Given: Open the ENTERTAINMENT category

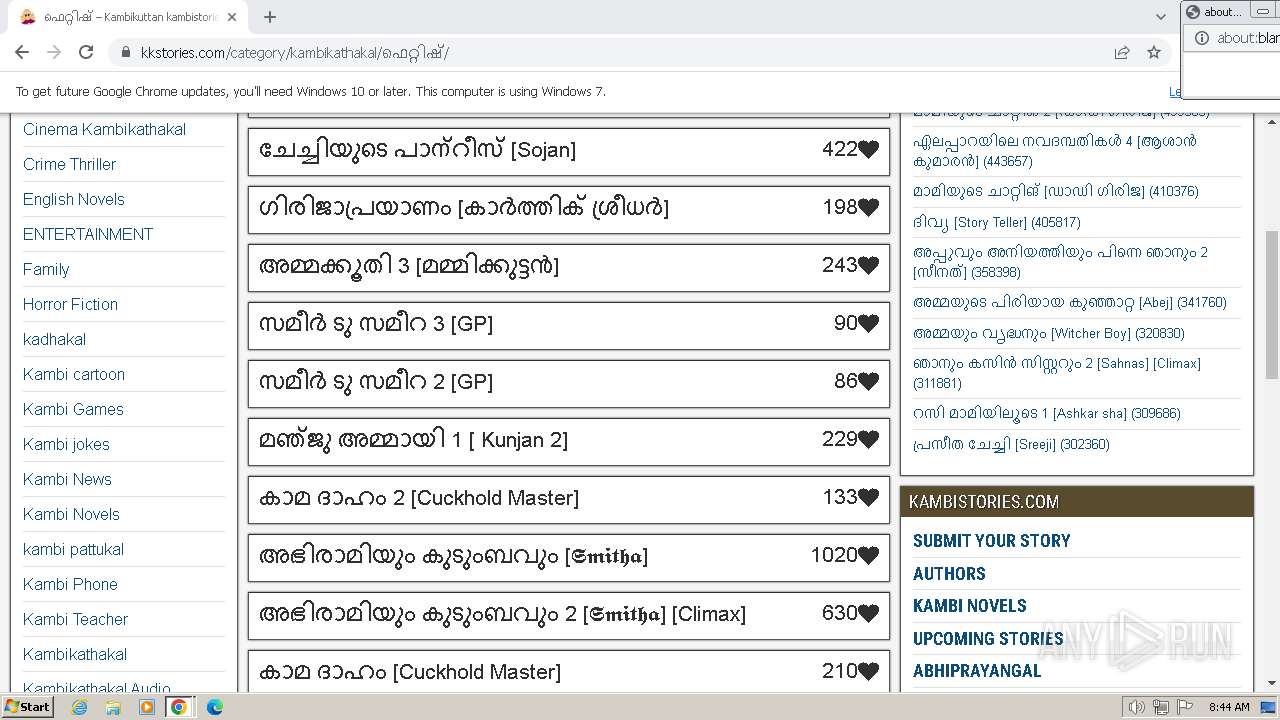Looking at the screenshot, I should point(88,234).
